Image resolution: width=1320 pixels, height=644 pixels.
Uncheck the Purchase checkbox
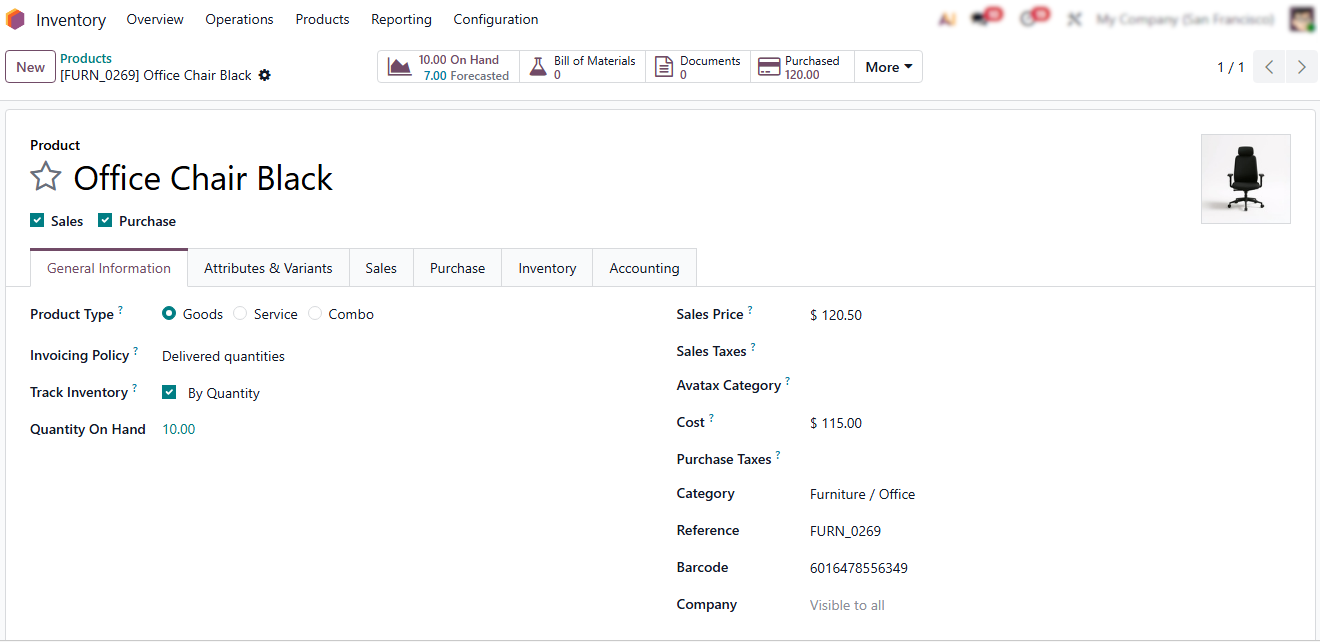(105, 221)
